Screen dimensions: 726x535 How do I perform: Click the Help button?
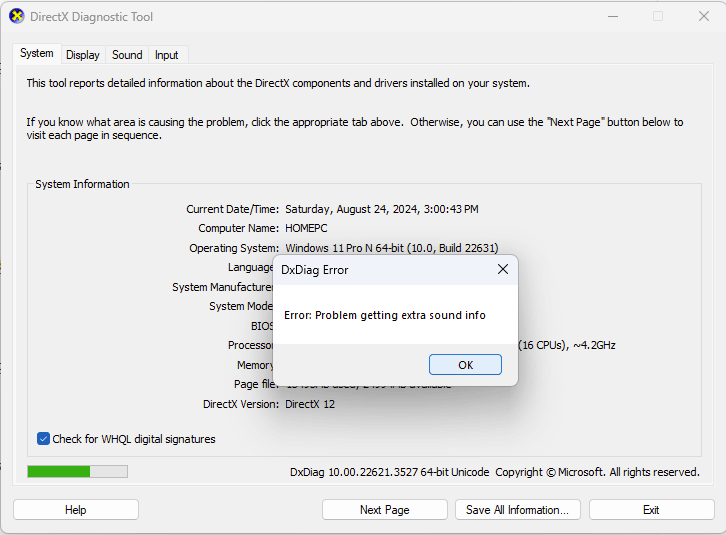point(75,510)
